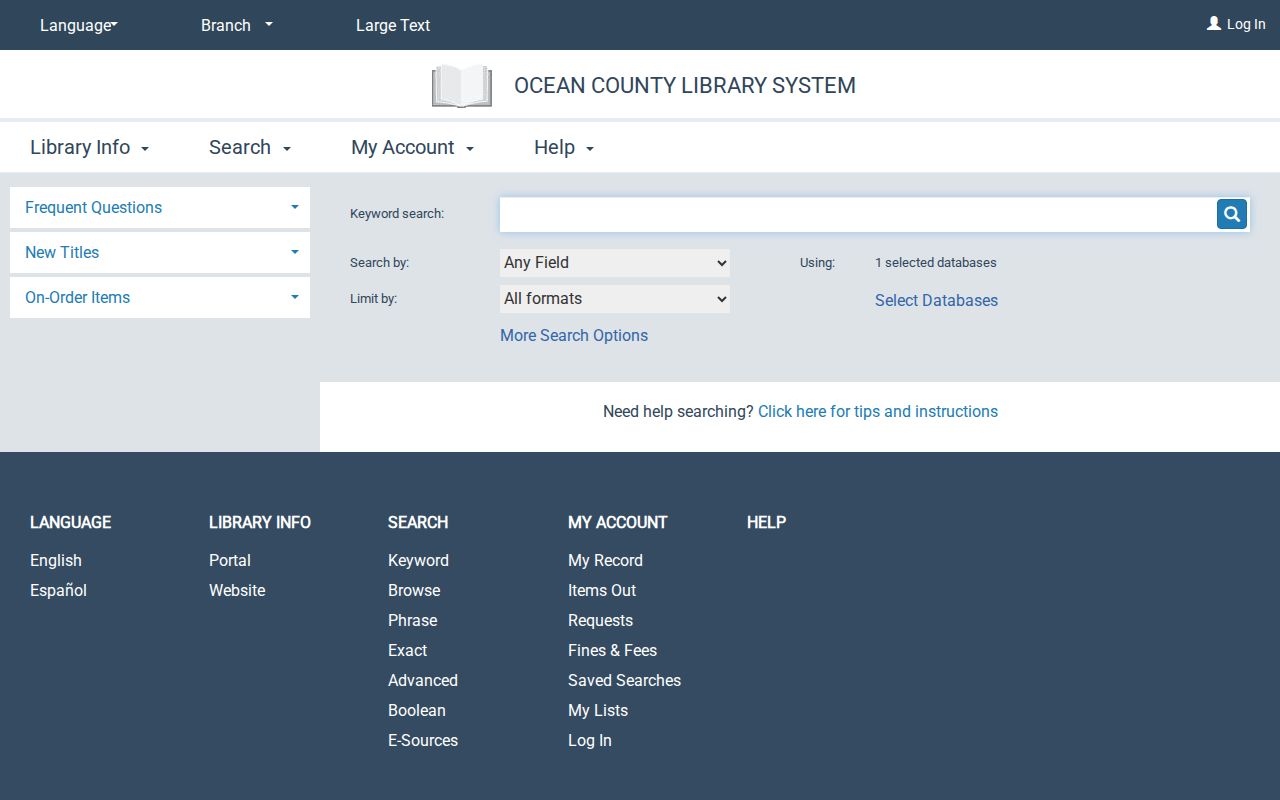Expand the Frequent Questions panel

(160, 207)
